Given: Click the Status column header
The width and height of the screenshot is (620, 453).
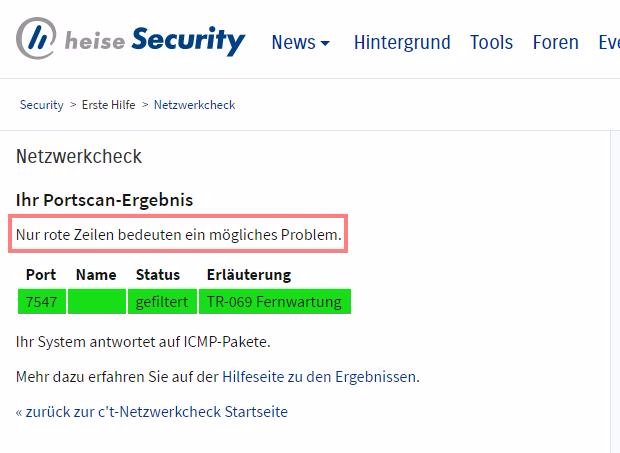Looking at the screenshot, I should pyautogui.click(x=158, y=274).
